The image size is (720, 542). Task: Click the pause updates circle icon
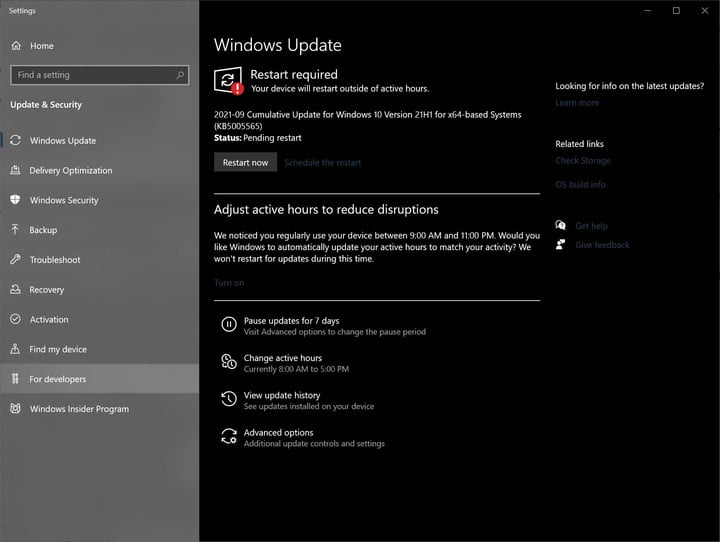(x=229, y=324)
